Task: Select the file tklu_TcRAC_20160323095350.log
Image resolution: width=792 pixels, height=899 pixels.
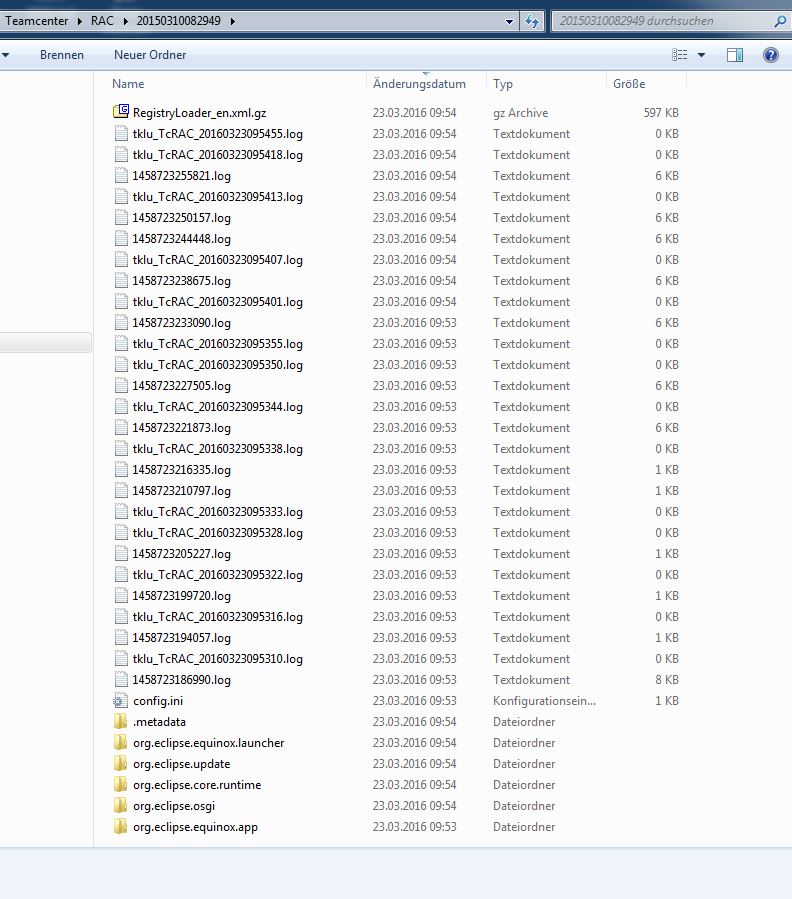Action: tap(218, 365)
